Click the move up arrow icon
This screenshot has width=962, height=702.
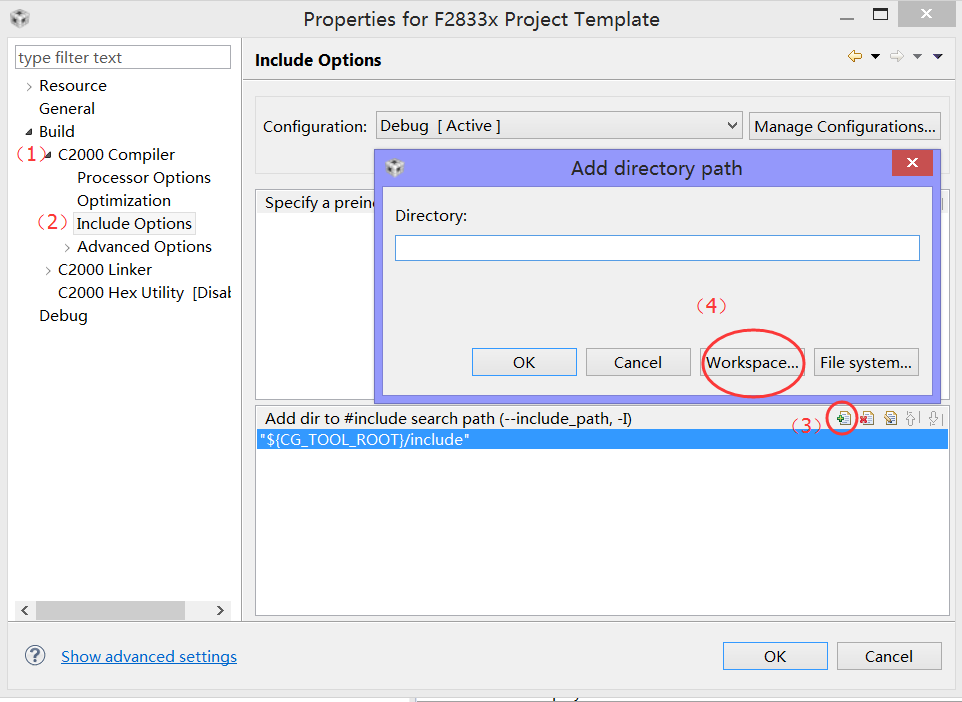tap(912, 419)
